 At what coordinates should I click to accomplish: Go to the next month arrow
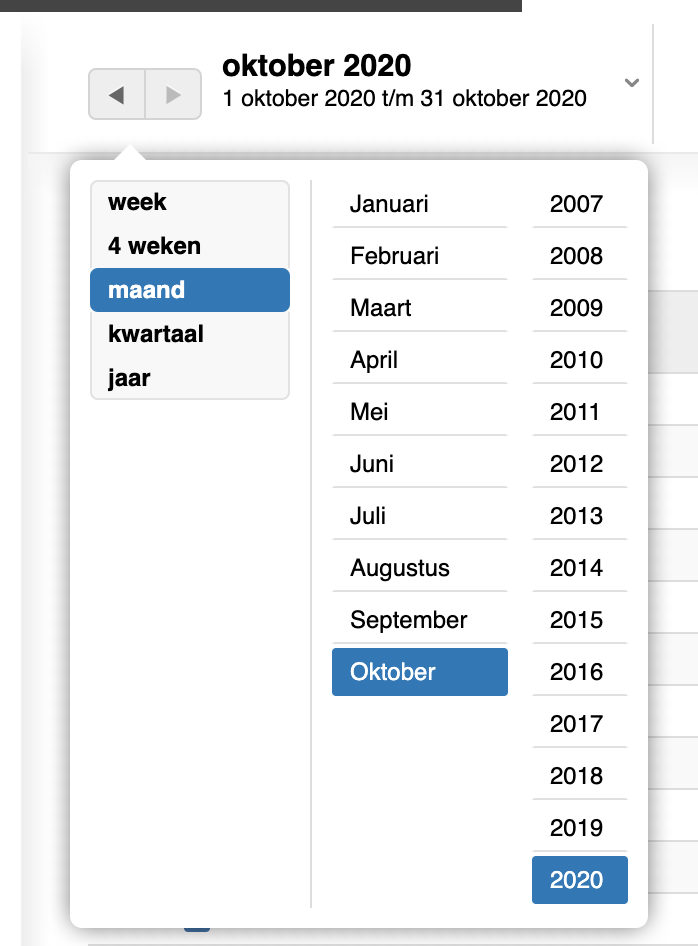[173, 95]
